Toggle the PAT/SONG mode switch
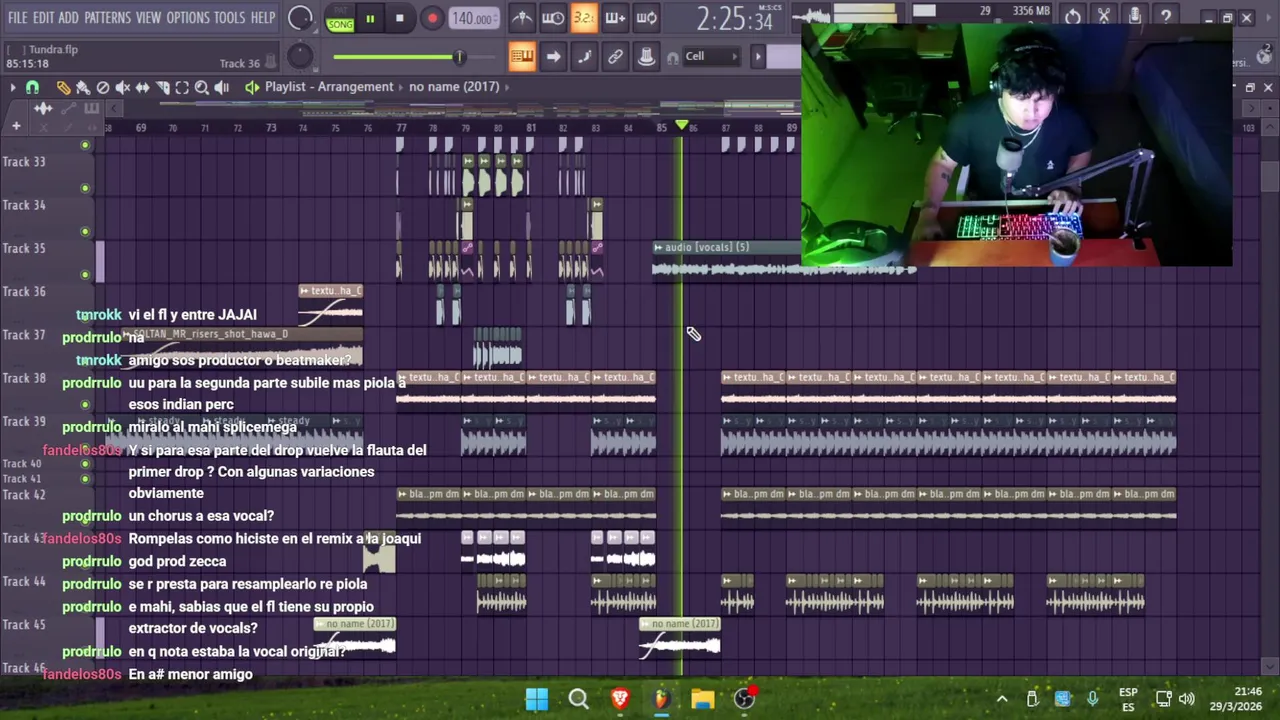 340,18
